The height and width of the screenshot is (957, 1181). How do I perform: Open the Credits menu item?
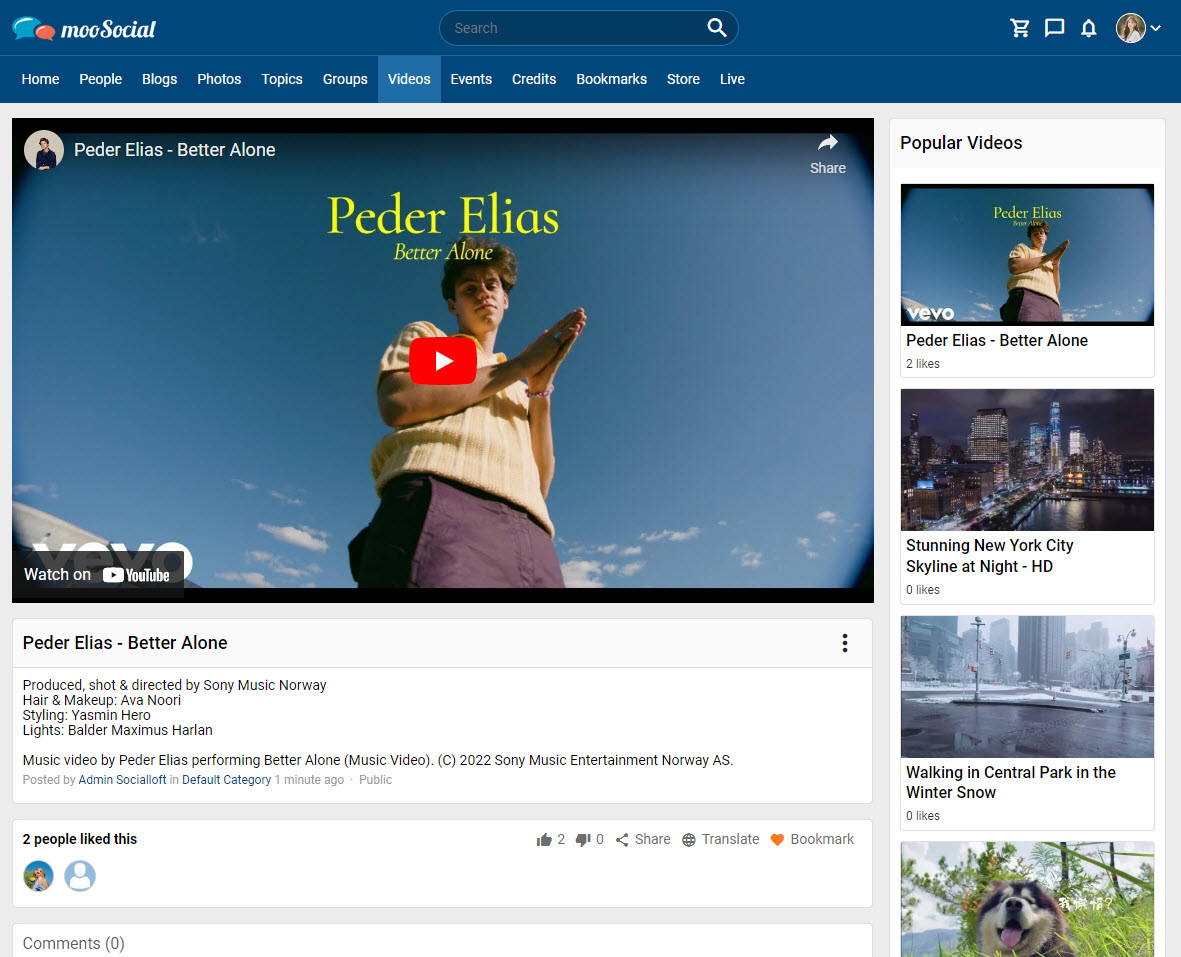534,79
